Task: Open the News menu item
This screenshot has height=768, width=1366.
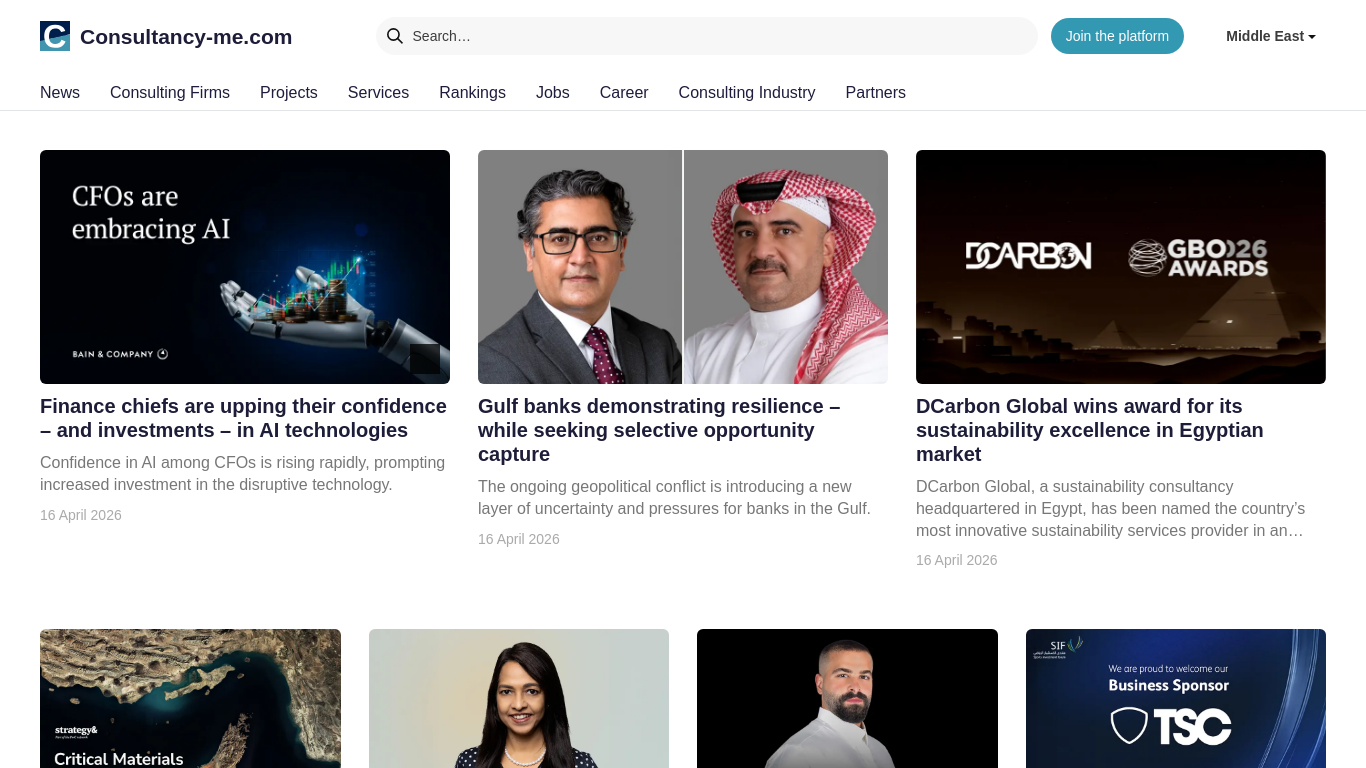Action: tap(60, 92)
